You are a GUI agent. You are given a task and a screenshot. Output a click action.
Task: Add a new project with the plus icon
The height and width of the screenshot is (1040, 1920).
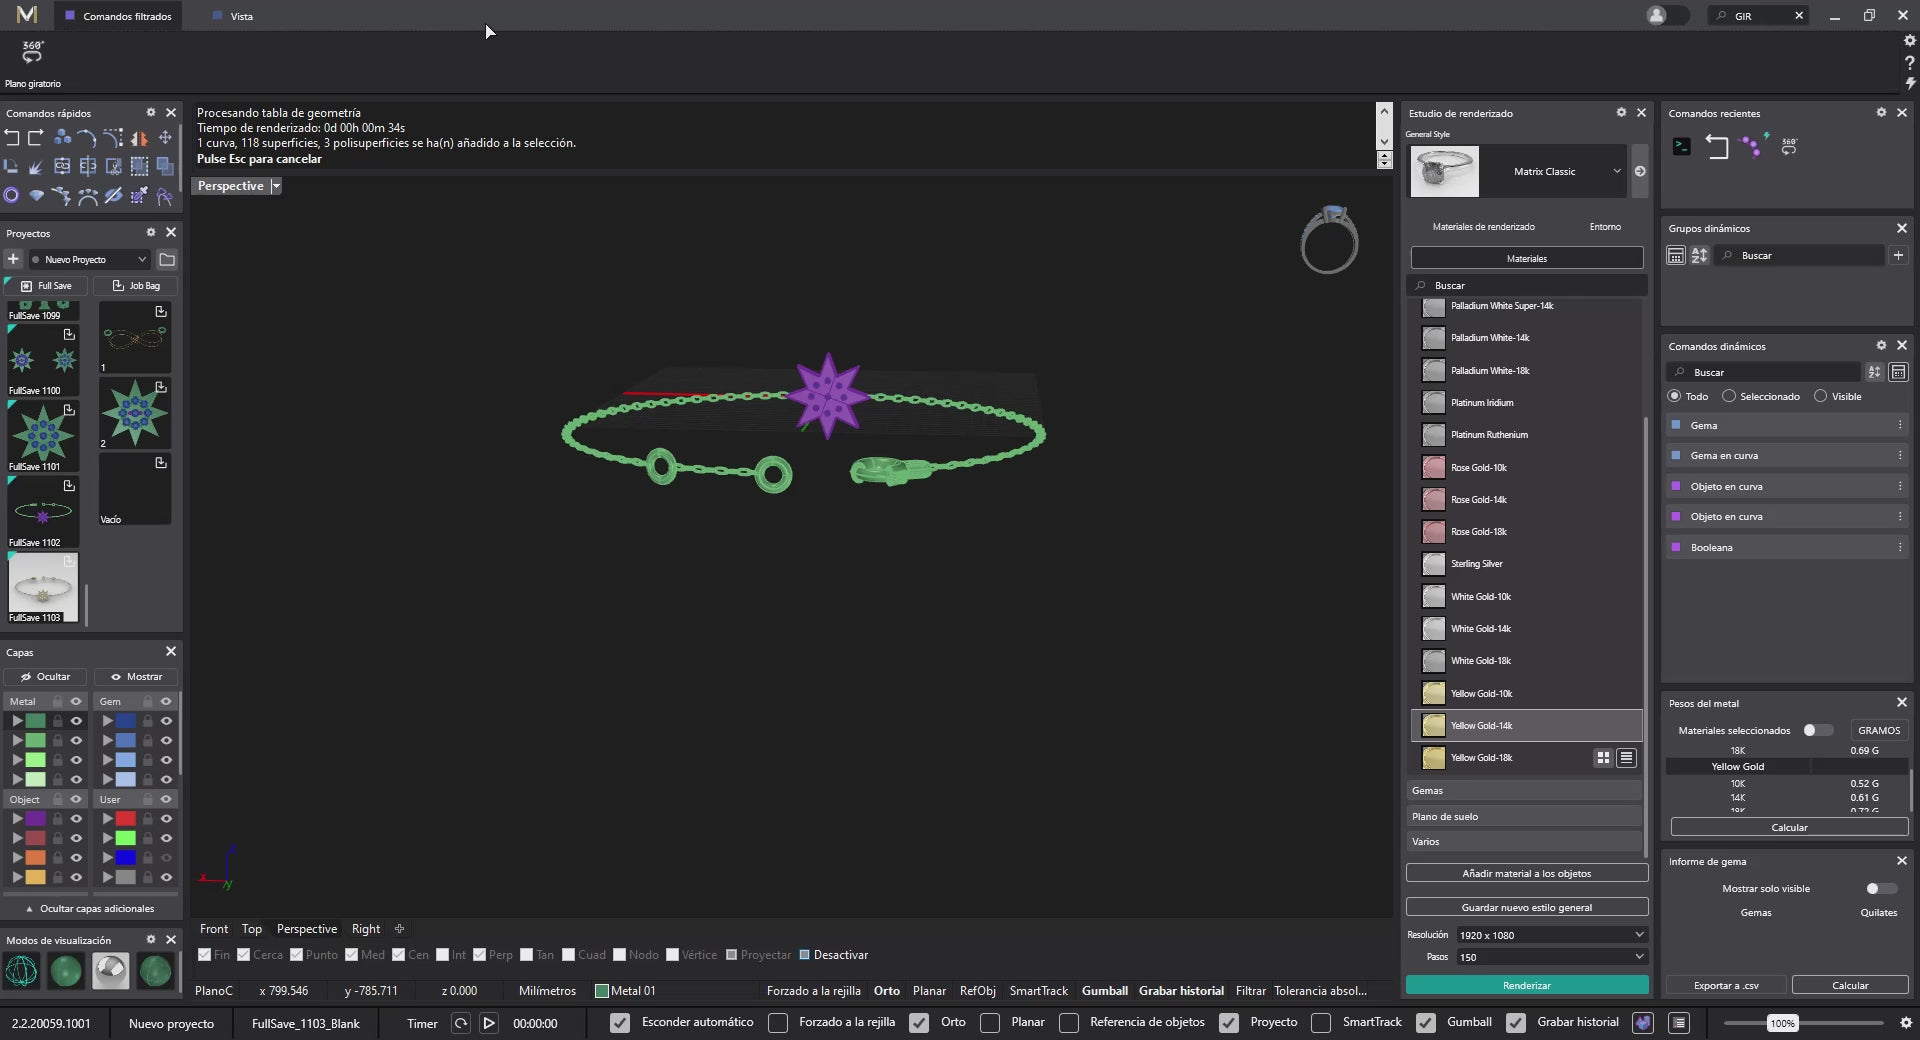click(13, 260)
